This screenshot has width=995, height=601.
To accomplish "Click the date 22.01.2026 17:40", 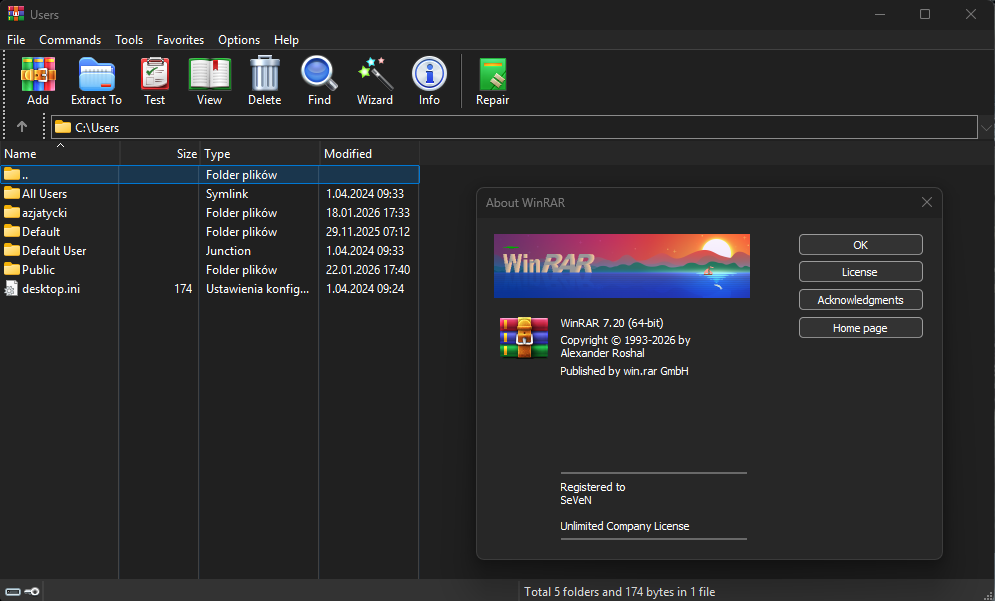I will 368,270.
